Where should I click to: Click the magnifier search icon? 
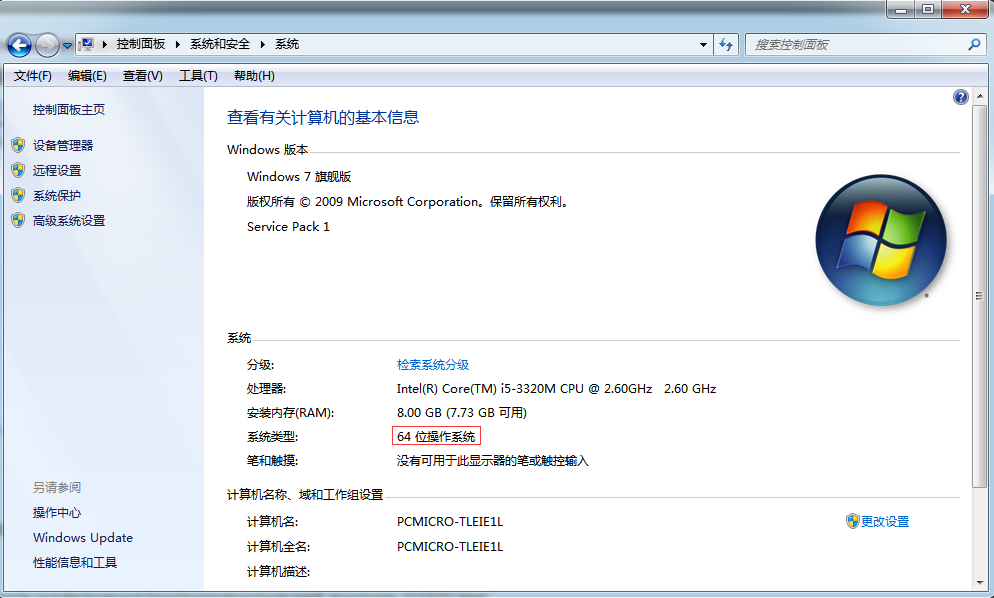pos(974,44)
